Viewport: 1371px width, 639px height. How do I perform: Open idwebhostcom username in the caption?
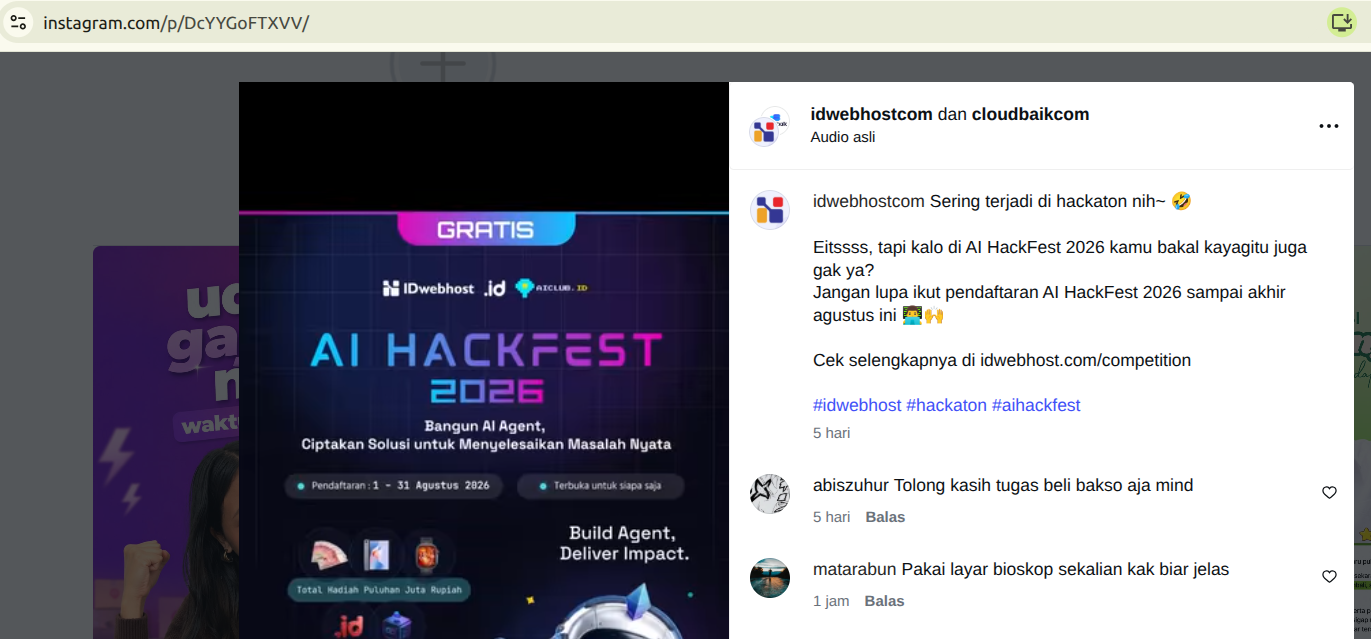[x=868, y=201]
